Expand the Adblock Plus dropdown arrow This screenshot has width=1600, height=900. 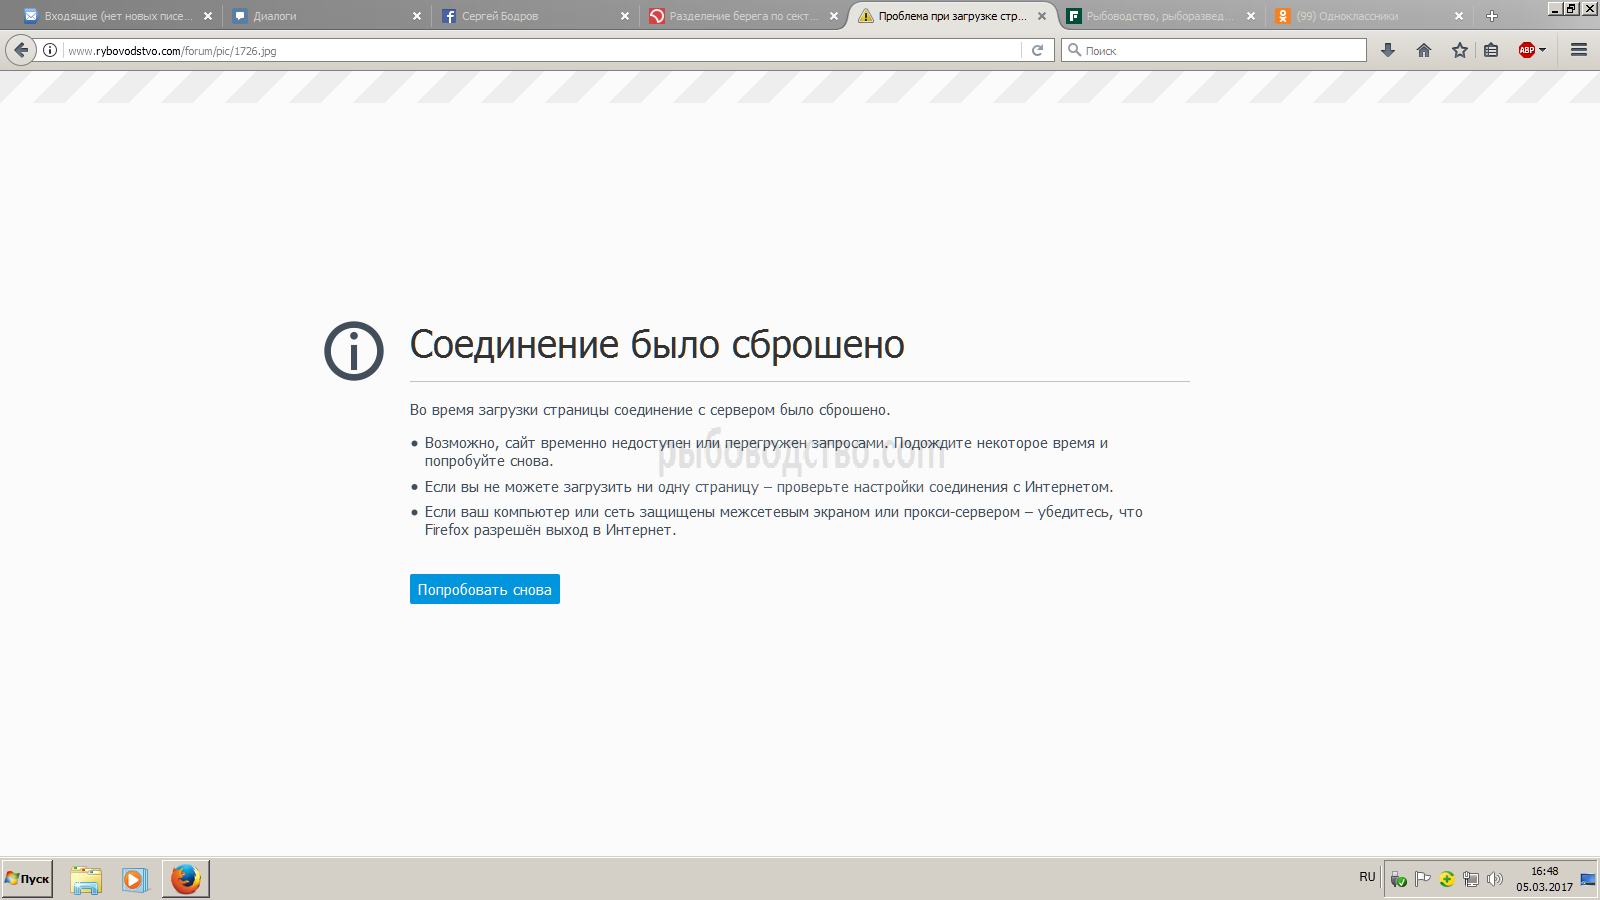[x=1543, y=50]
